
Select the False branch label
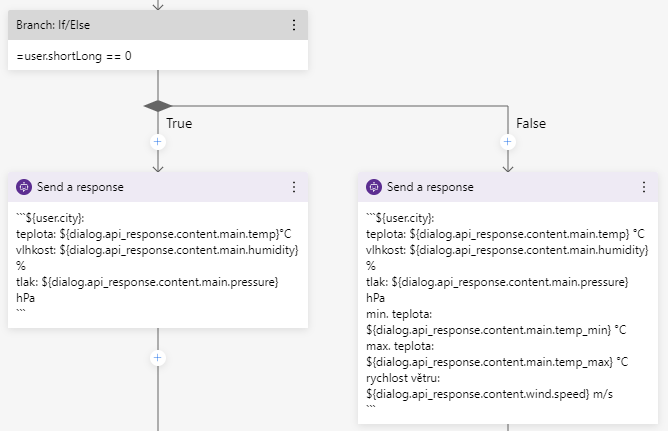532,123
